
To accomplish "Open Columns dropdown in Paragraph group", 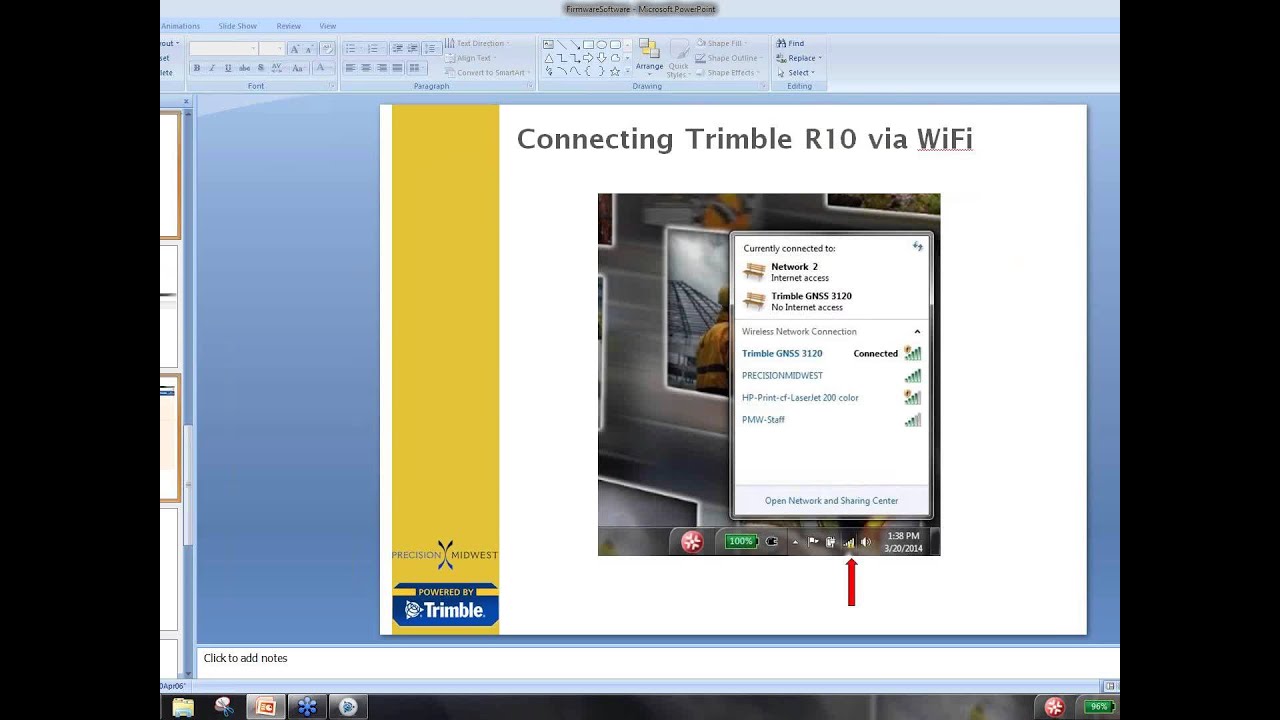I will pyautogui.click(x=417, y=68).
